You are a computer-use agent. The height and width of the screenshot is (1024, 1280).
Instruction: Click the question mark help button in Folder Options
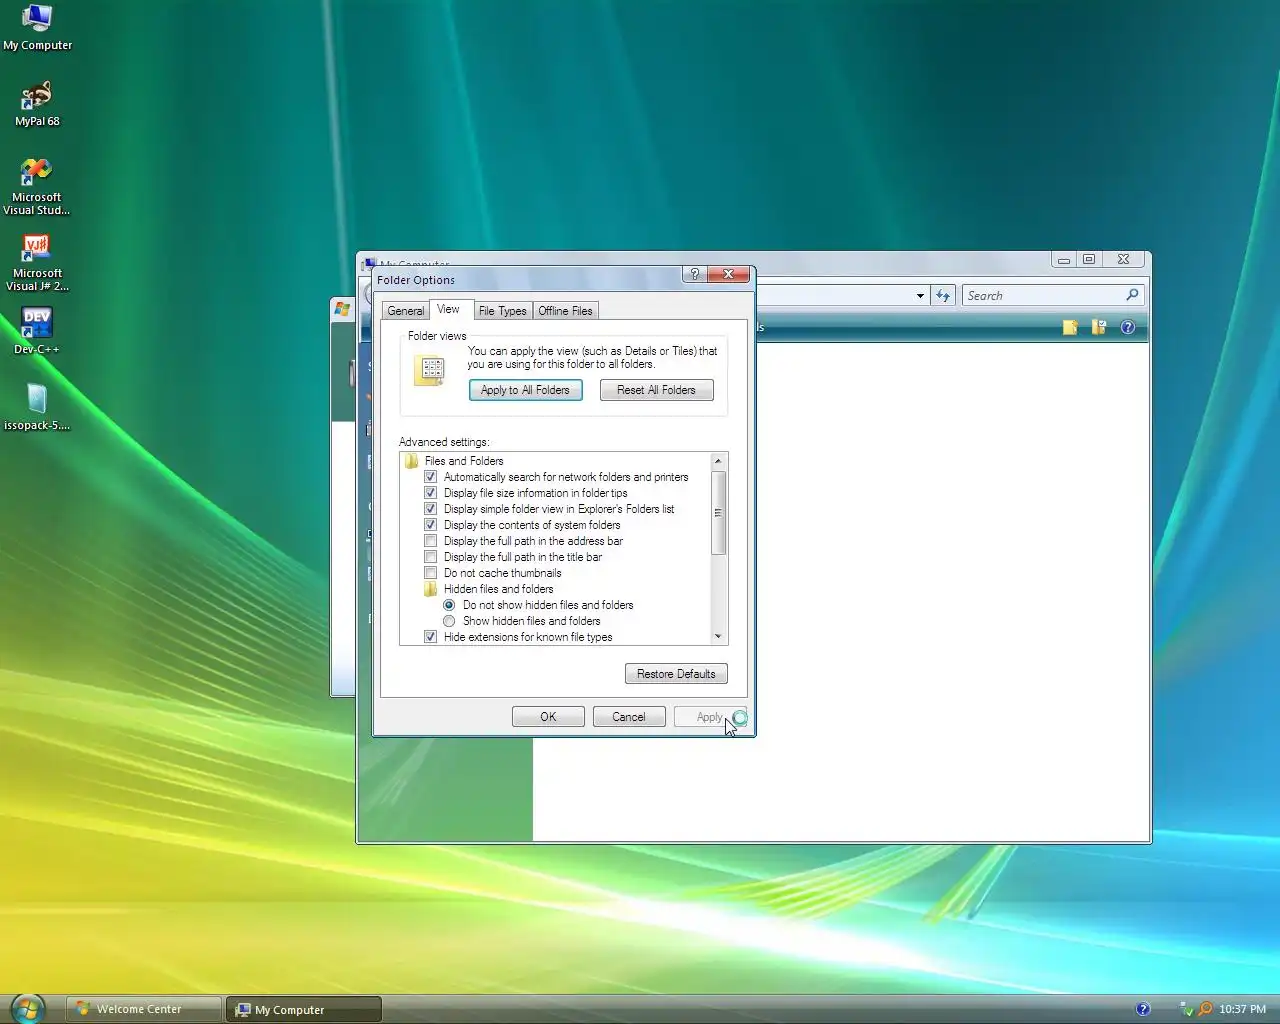pyautogui.click(x=694, y=274)
